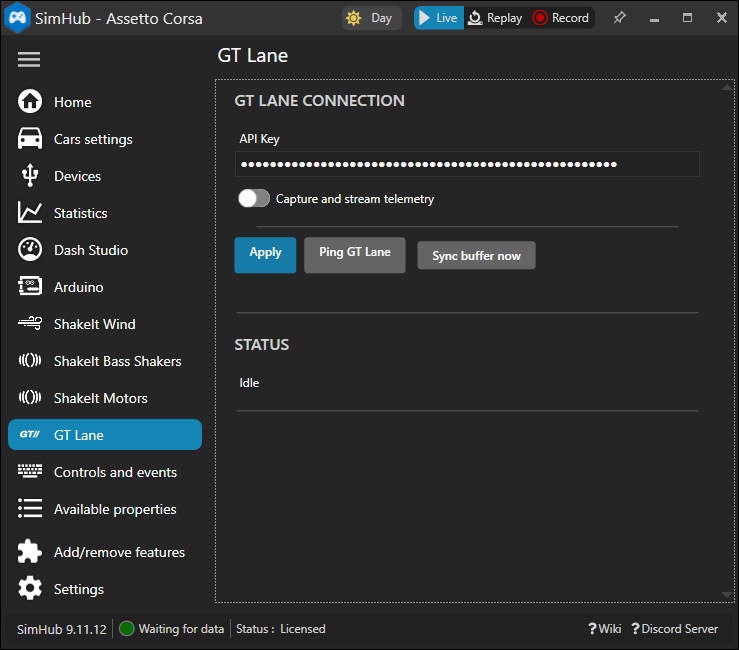This screenshot has height=650, width=739.
Task: Switch to Replay mode
Action: click(495, 18)
